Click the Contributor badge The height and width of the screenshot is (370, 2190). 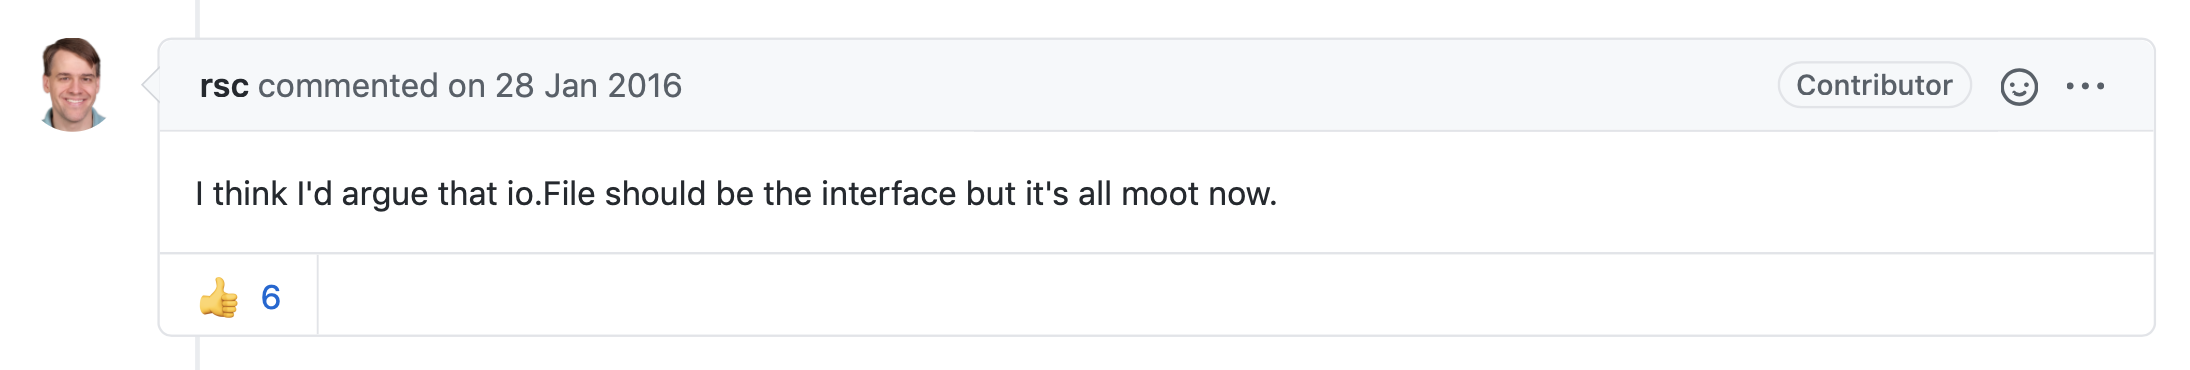(1874, 85)
